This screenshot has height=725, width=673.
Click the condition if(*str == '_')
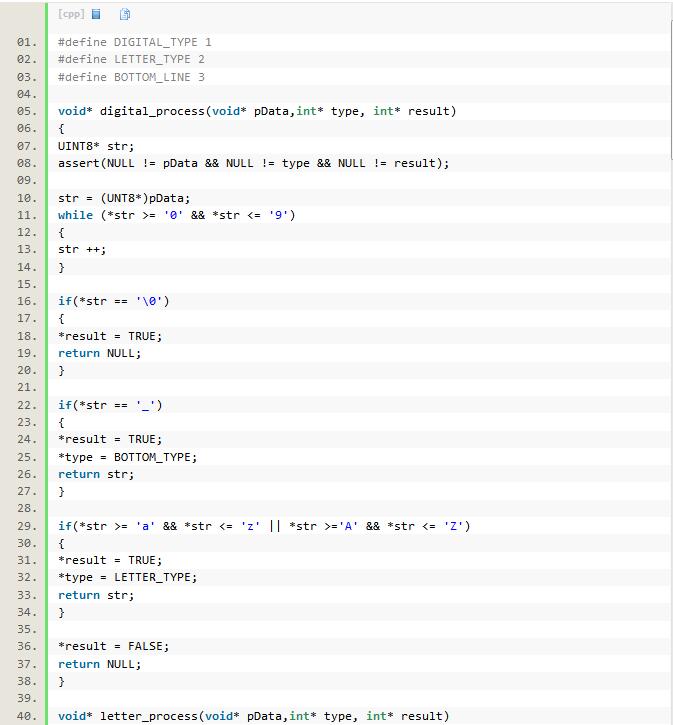110,406
